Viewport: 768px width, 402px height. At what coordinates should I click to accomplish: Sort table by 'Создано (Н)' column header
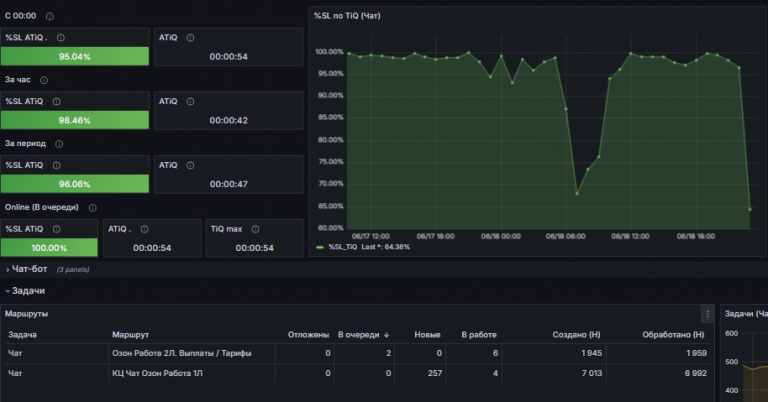(x=576, y=335)
